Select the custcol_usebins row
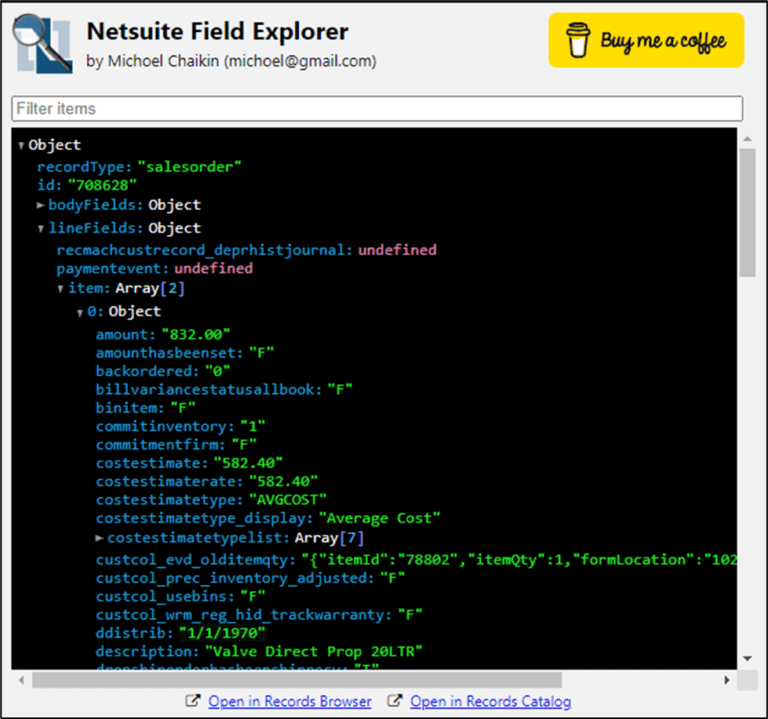This screenshot has width=768, height=719. (x=180, y=597)
